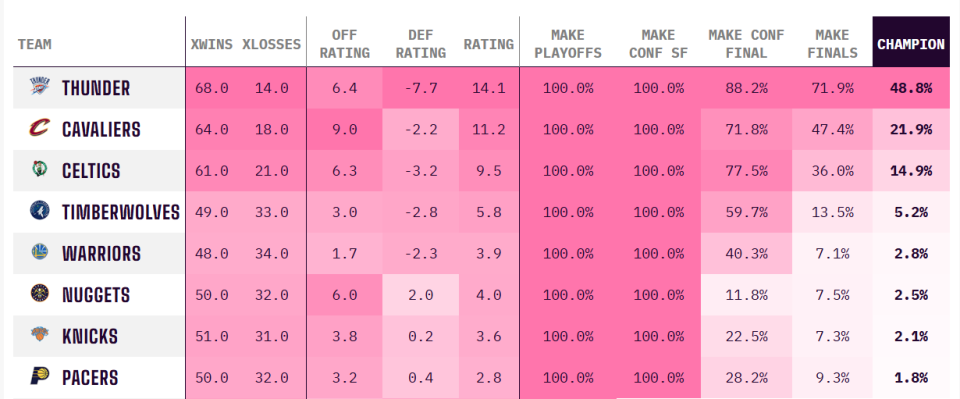This screenshot has width=960, height=399.
Task: Sort by the XWINS column header
Action: pos(211,44)
